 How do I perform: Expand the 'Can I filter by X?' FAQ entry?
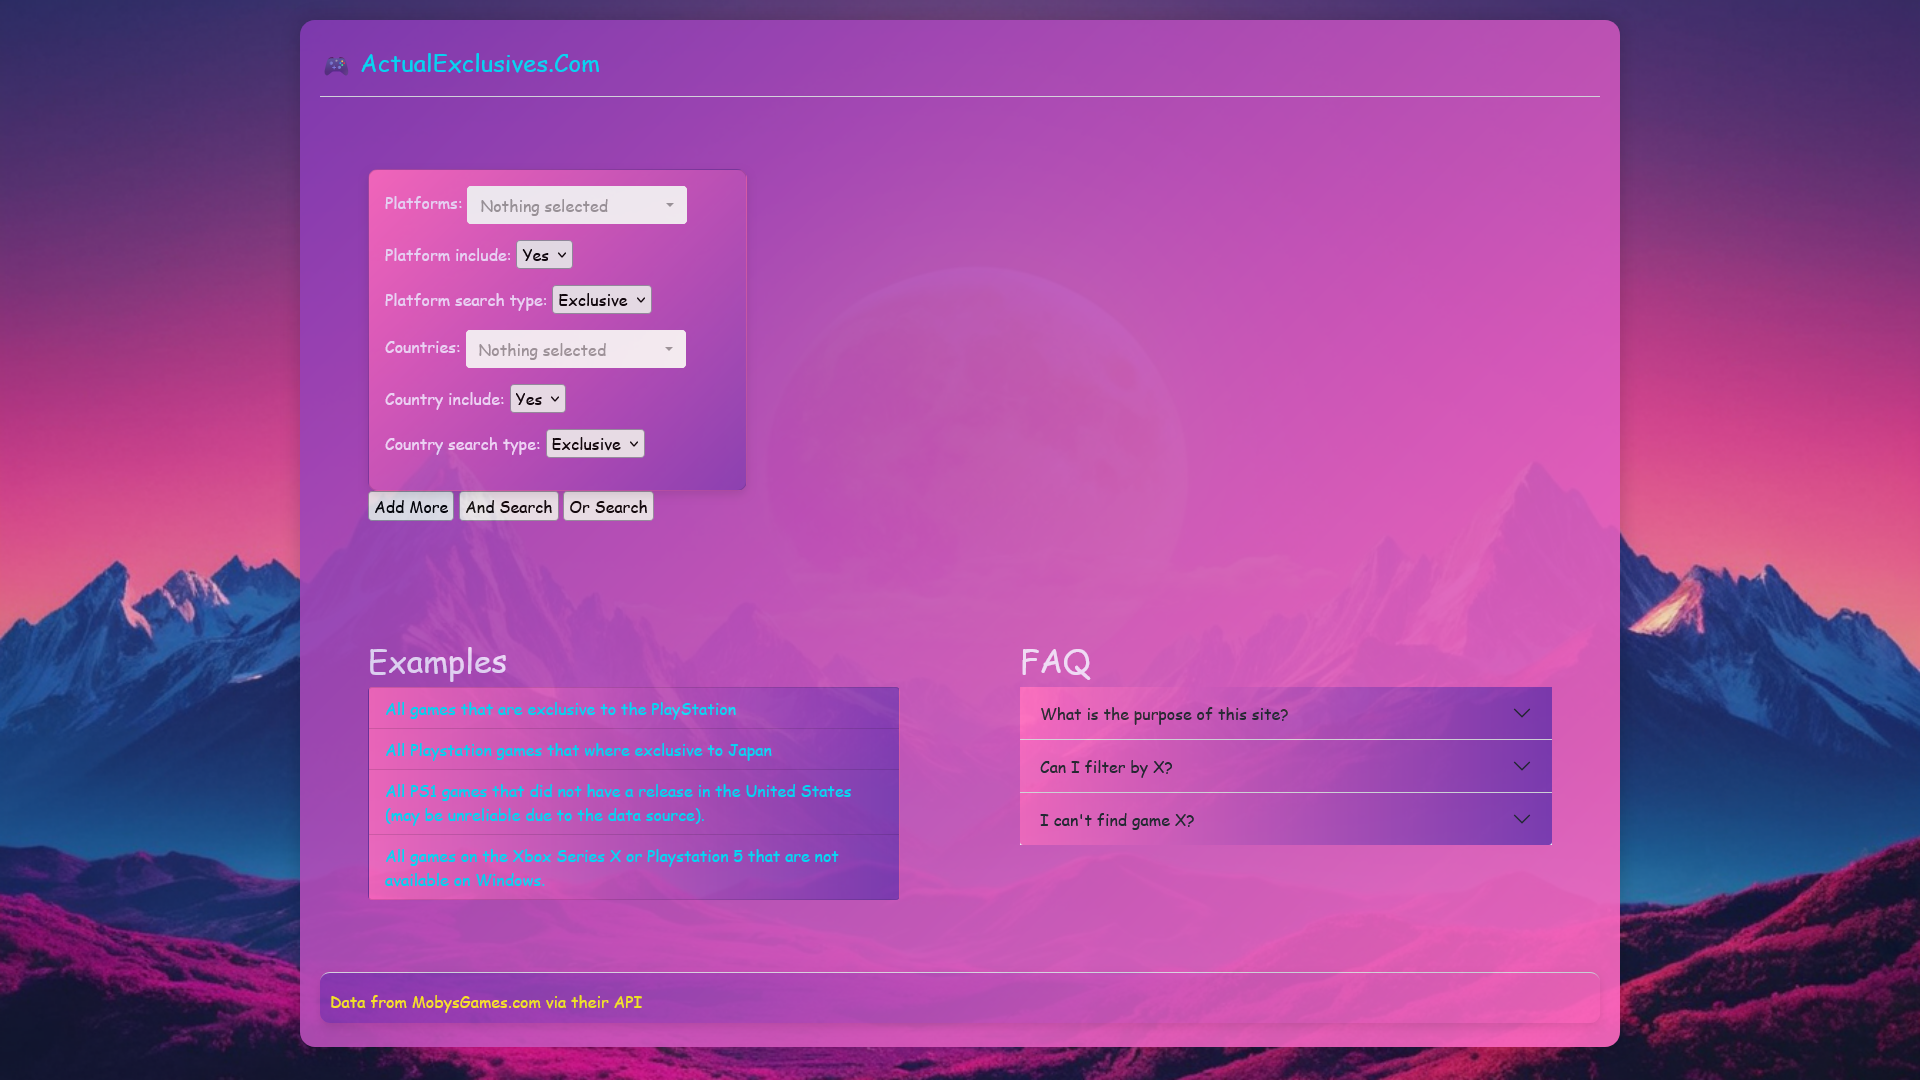coord(1285,766)
